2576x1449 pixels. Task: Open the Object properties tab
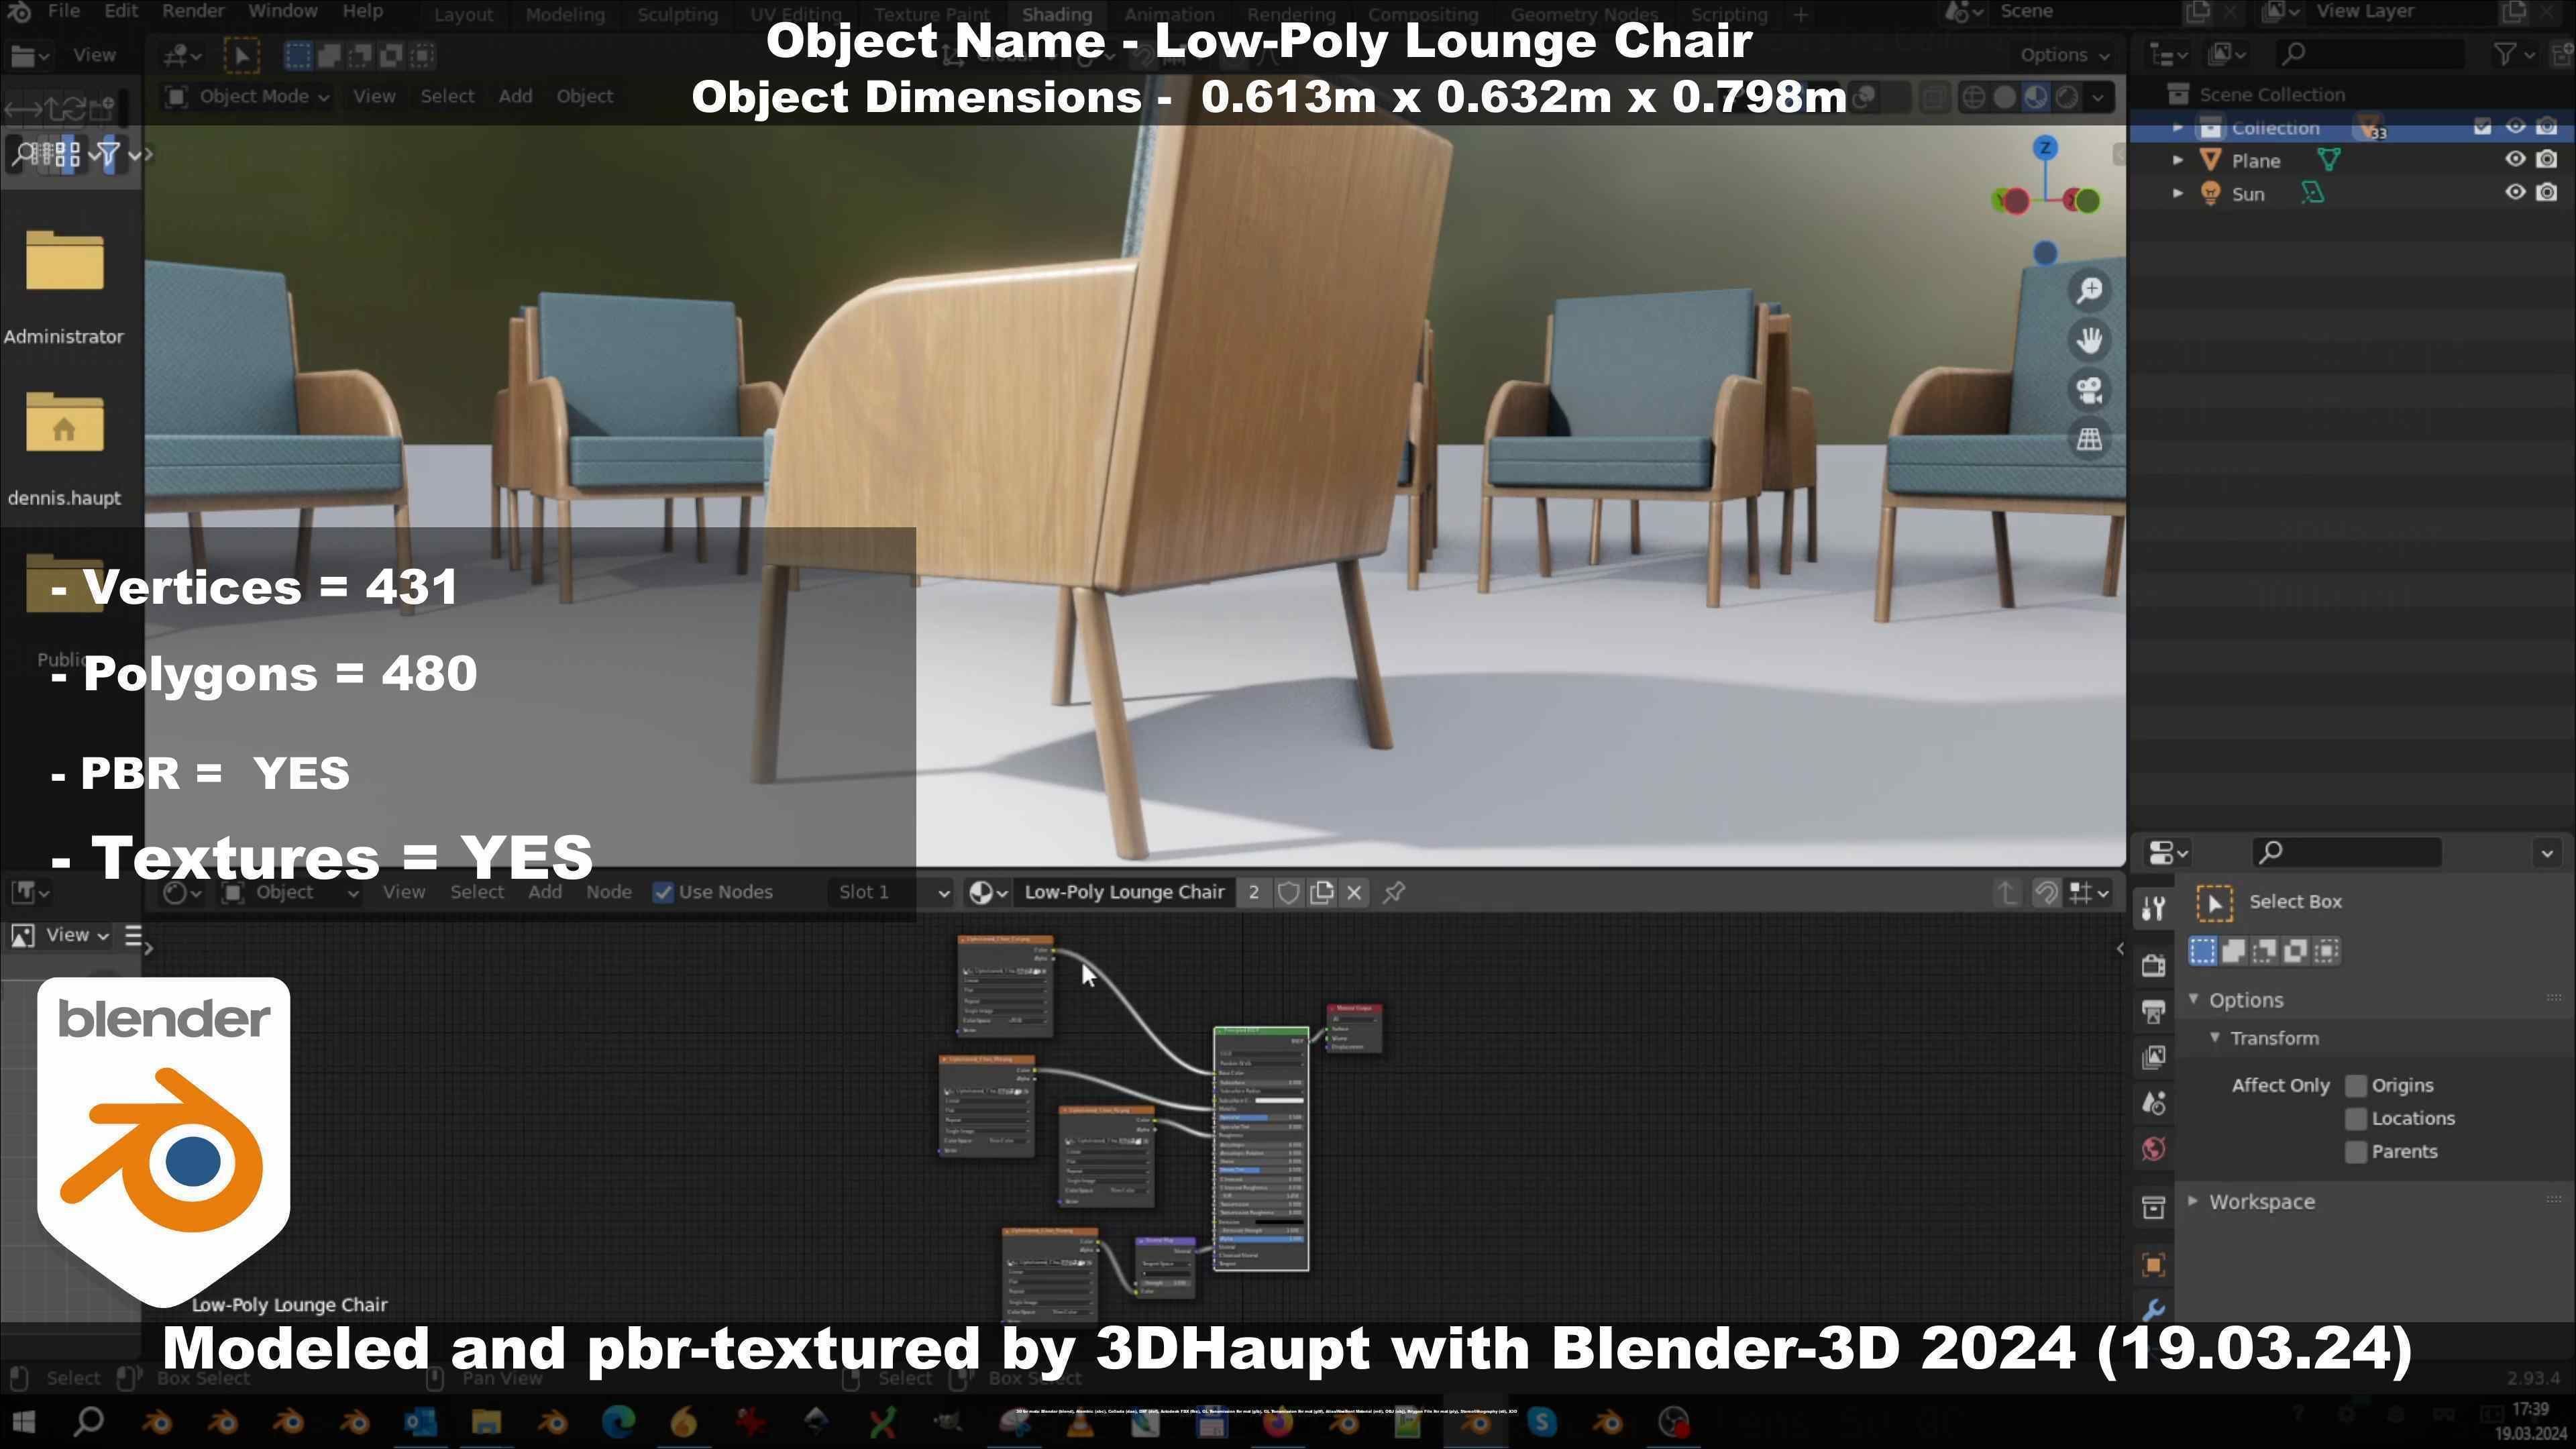tap(2154, 1264)
